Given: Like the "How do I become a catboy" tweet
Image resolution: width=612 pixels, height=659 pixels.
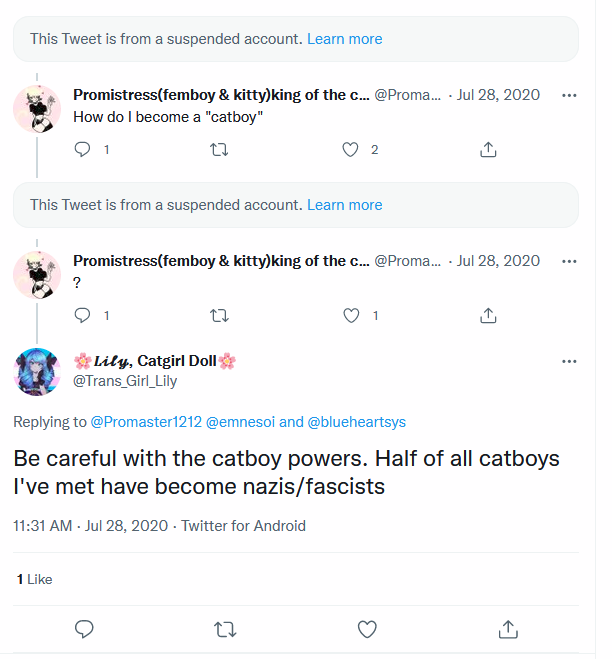Looking at the screenshot, I should pyautogui.click(x=350, y=149).
